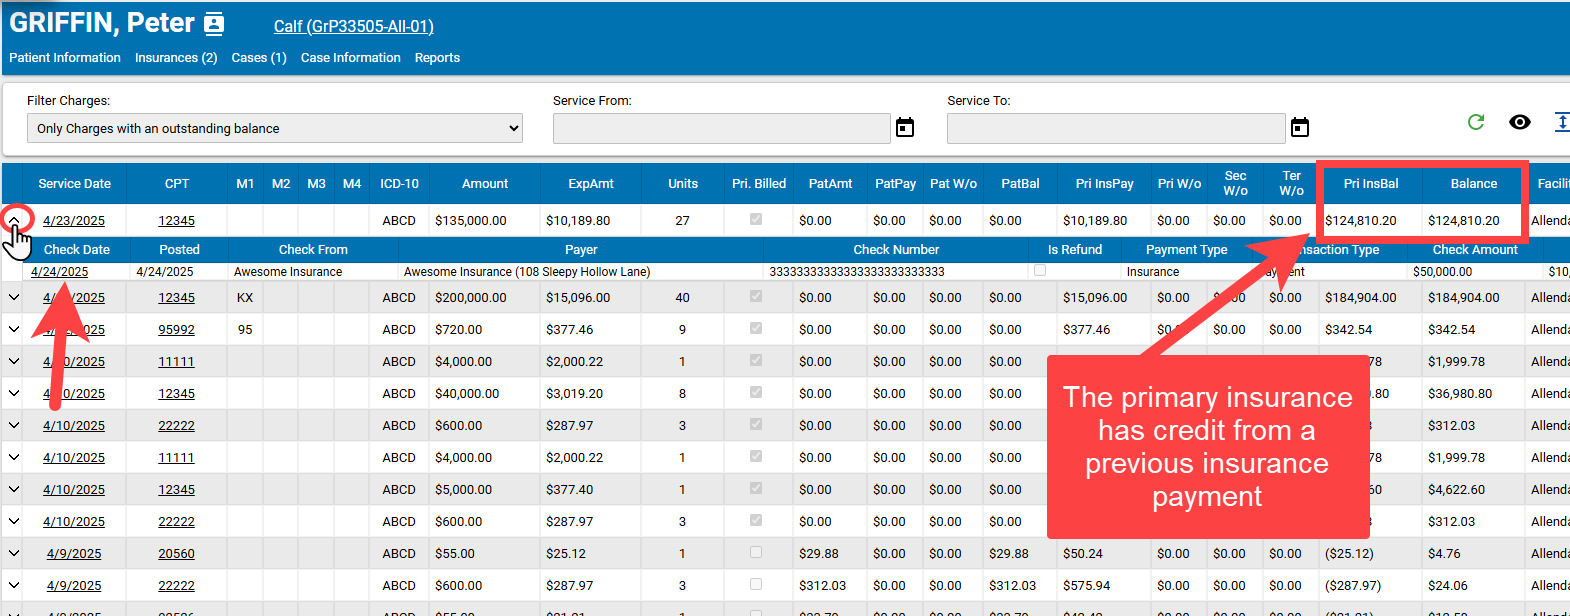Sort by the Balance column header
This screenshot has height=616, width=1570.
tap(1473, 184)
